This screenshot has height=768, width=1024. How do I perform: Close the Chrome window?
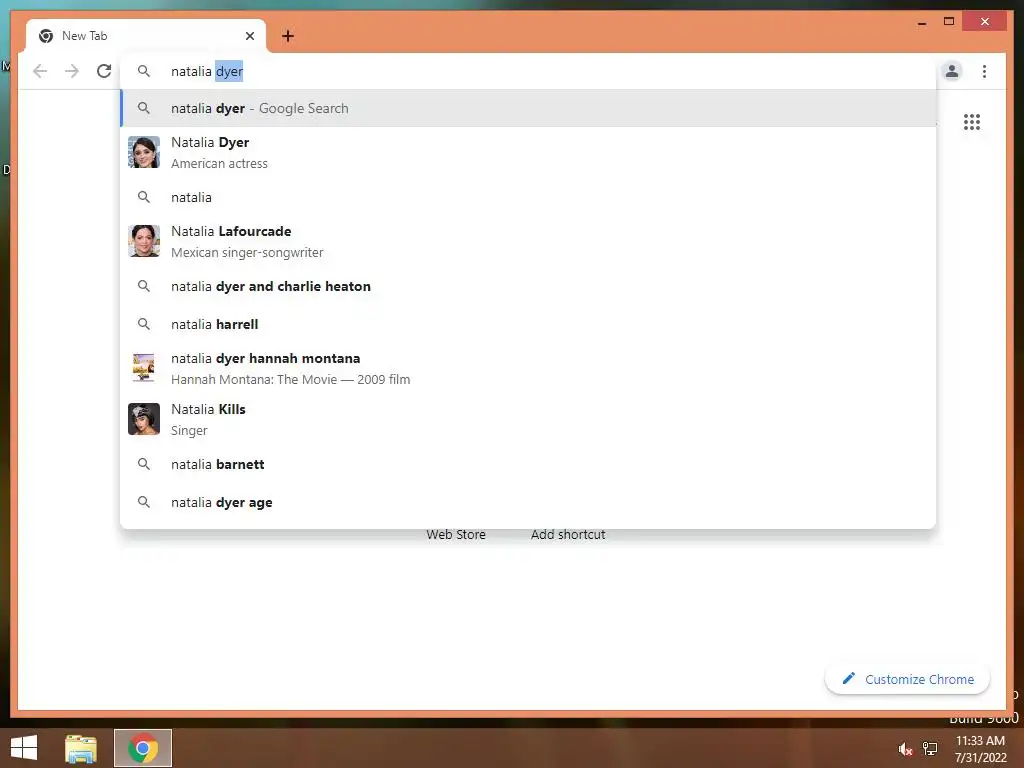(x=985, y=22)
